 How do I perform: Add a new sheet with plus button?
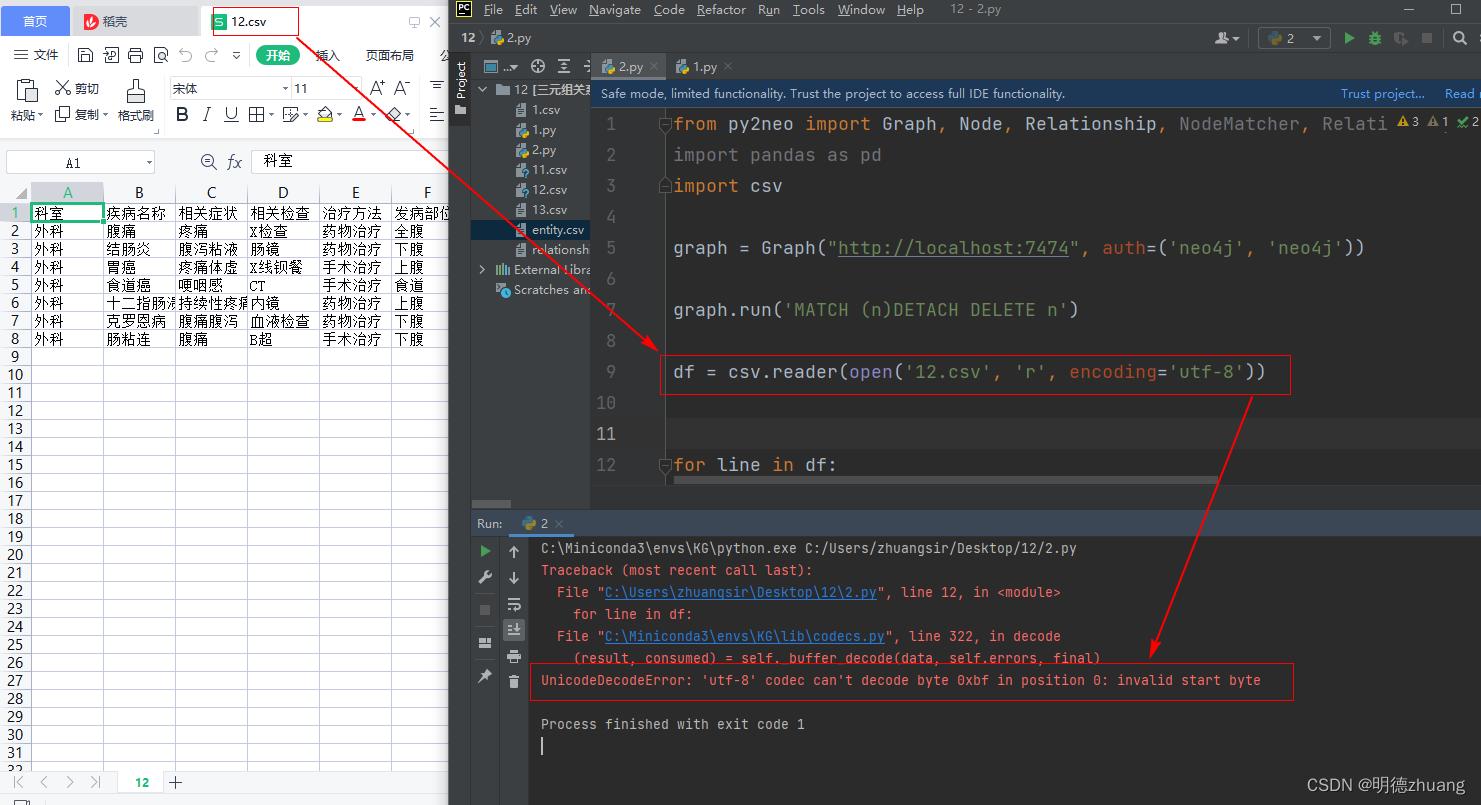tap(176, 782)
